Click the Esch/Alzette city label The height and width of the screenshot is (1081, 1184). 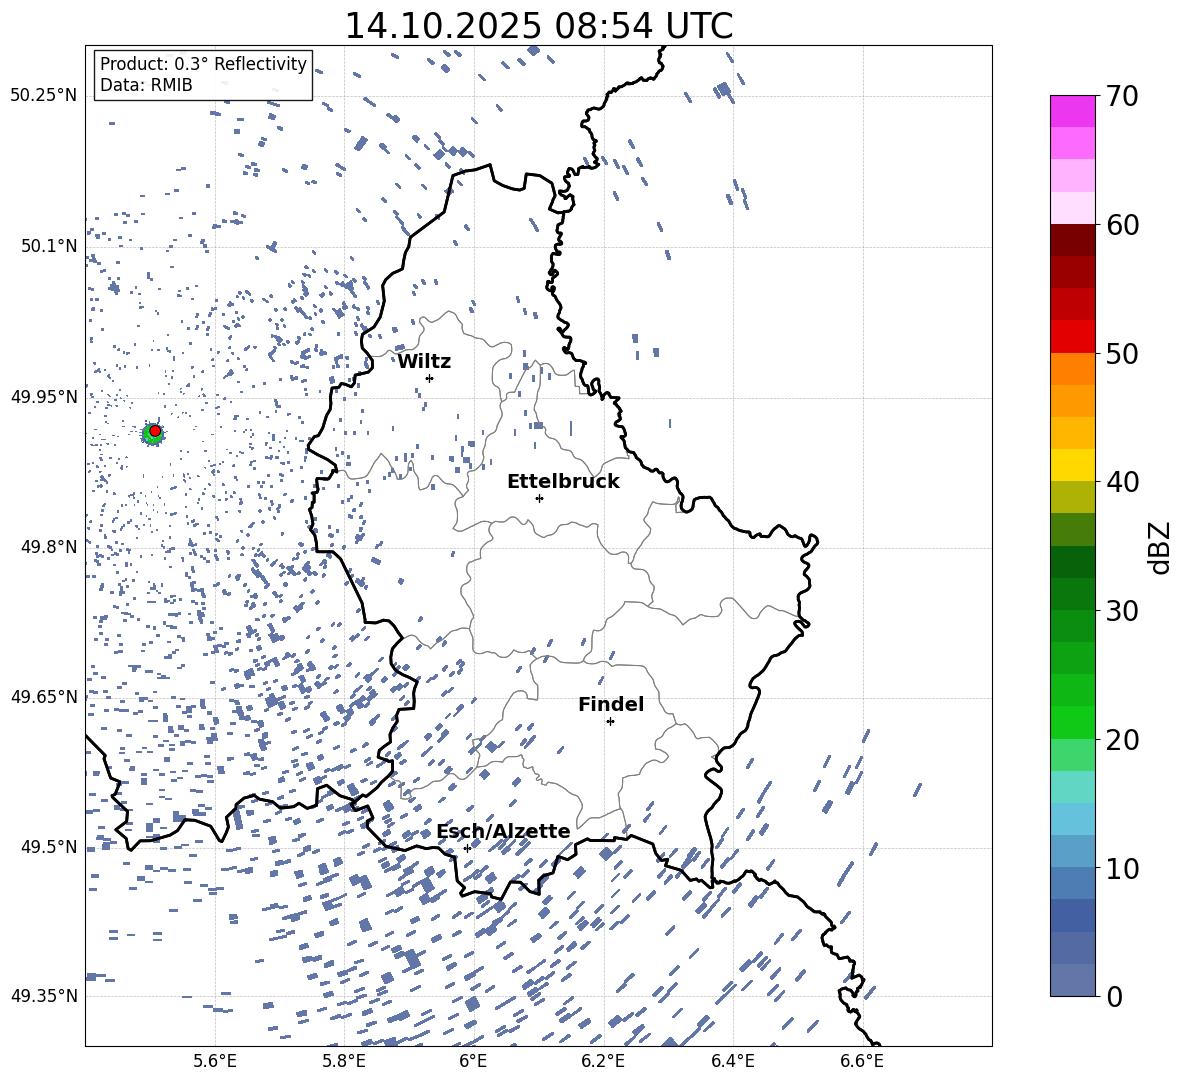point(503,831)
